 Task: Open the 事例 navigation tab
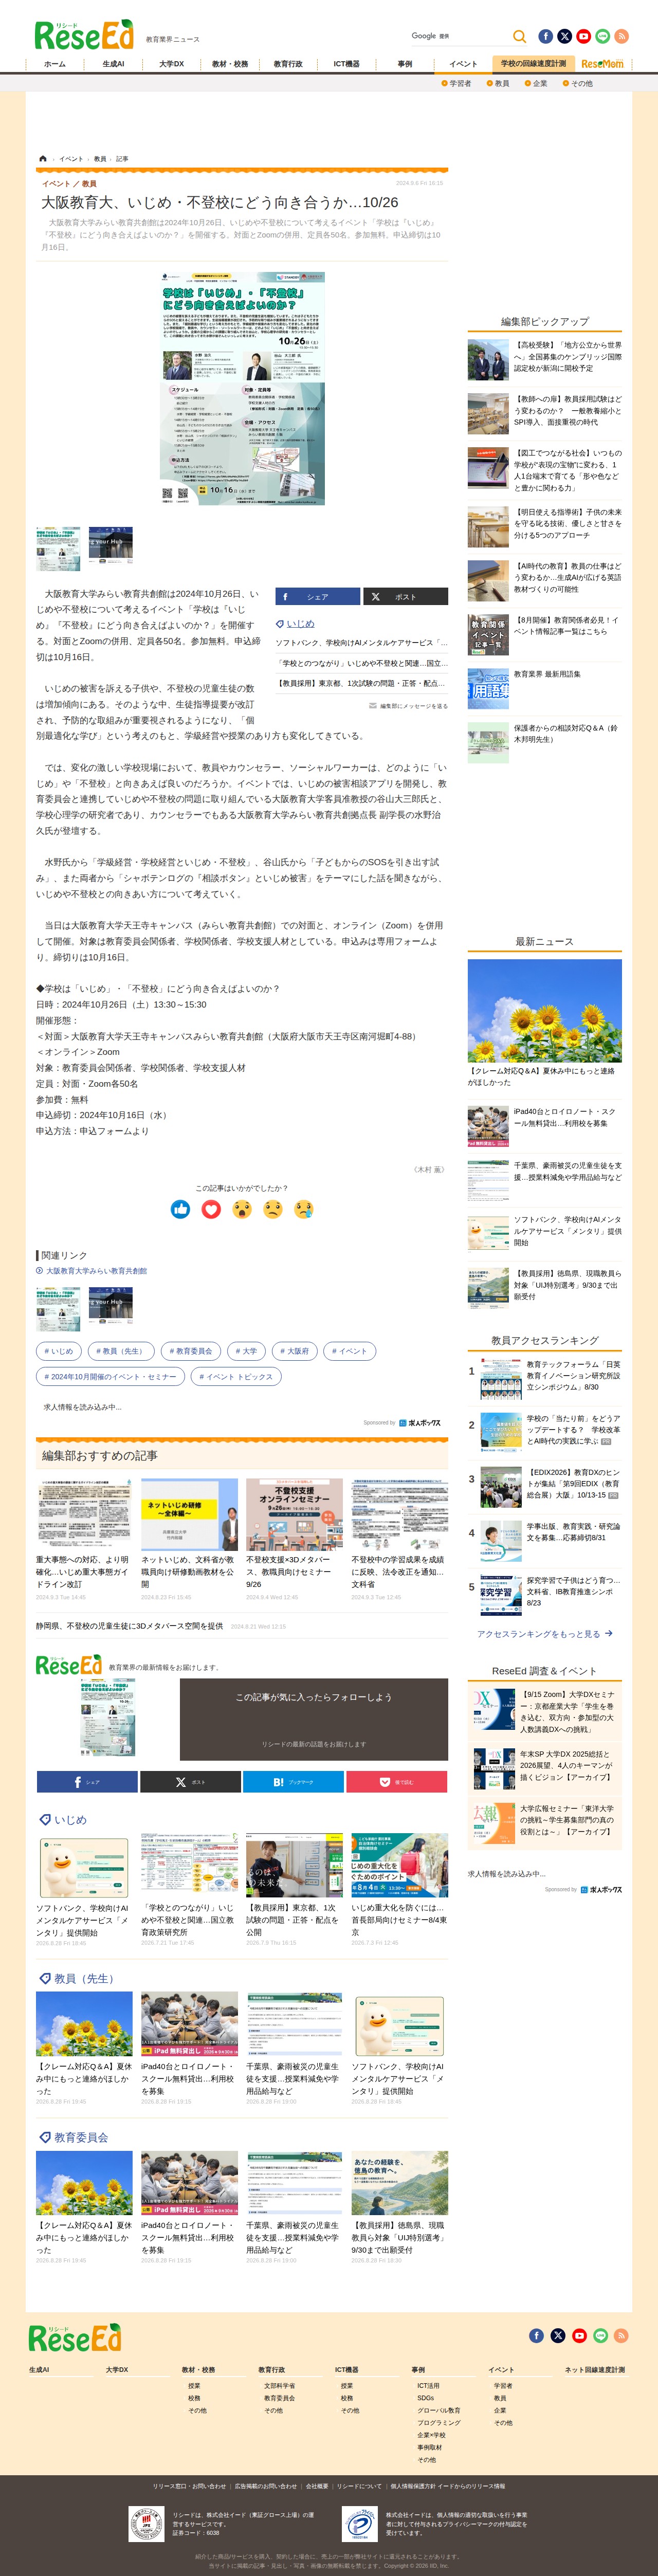pyautogui.click(x=405, y=64)
